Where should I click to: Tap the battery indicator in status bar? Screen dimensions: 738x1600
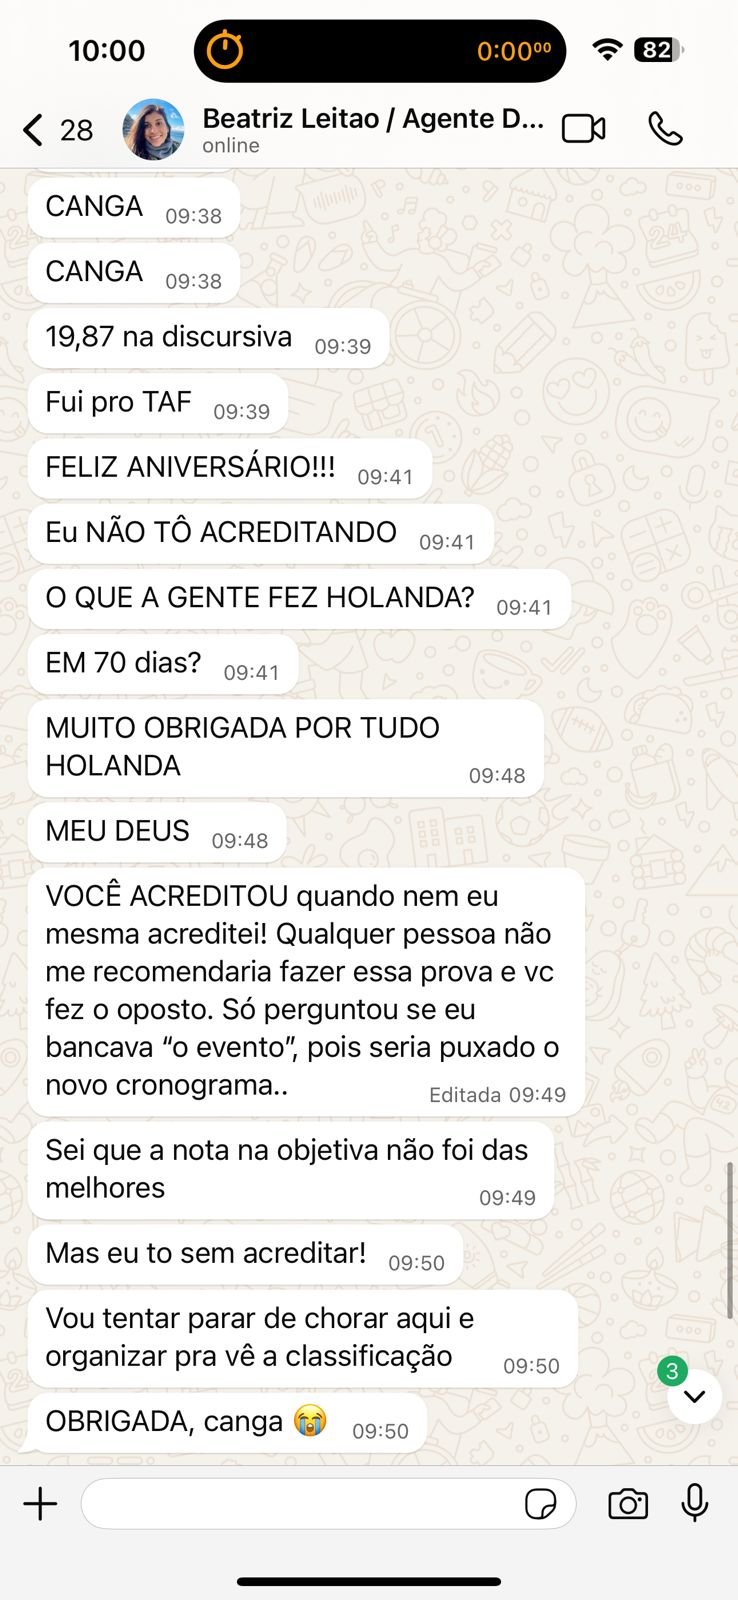click(659, 50)
